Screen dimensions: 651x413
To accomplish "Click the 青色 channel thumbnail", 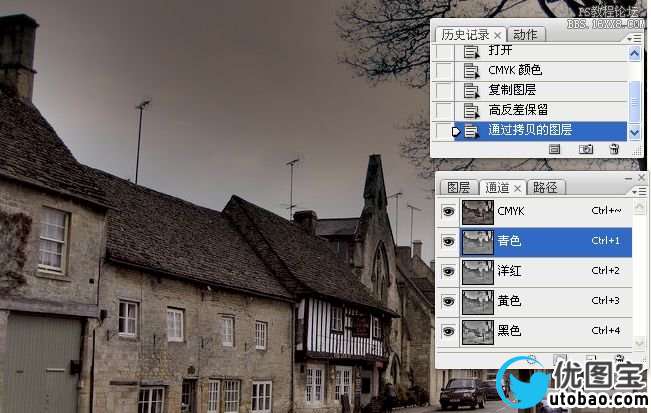I will pyautogui.click(x=478, y=241).
